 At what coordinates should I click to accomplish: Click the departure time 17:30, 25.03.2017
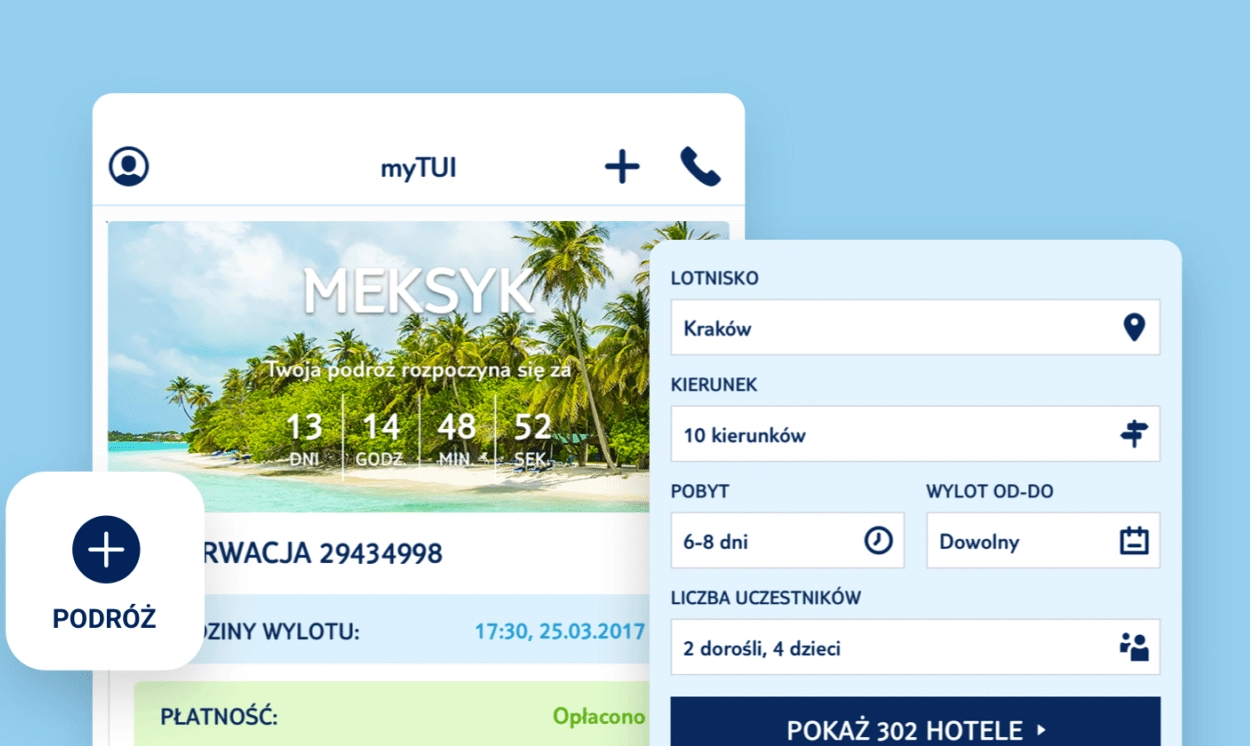[x=559, y=632]
